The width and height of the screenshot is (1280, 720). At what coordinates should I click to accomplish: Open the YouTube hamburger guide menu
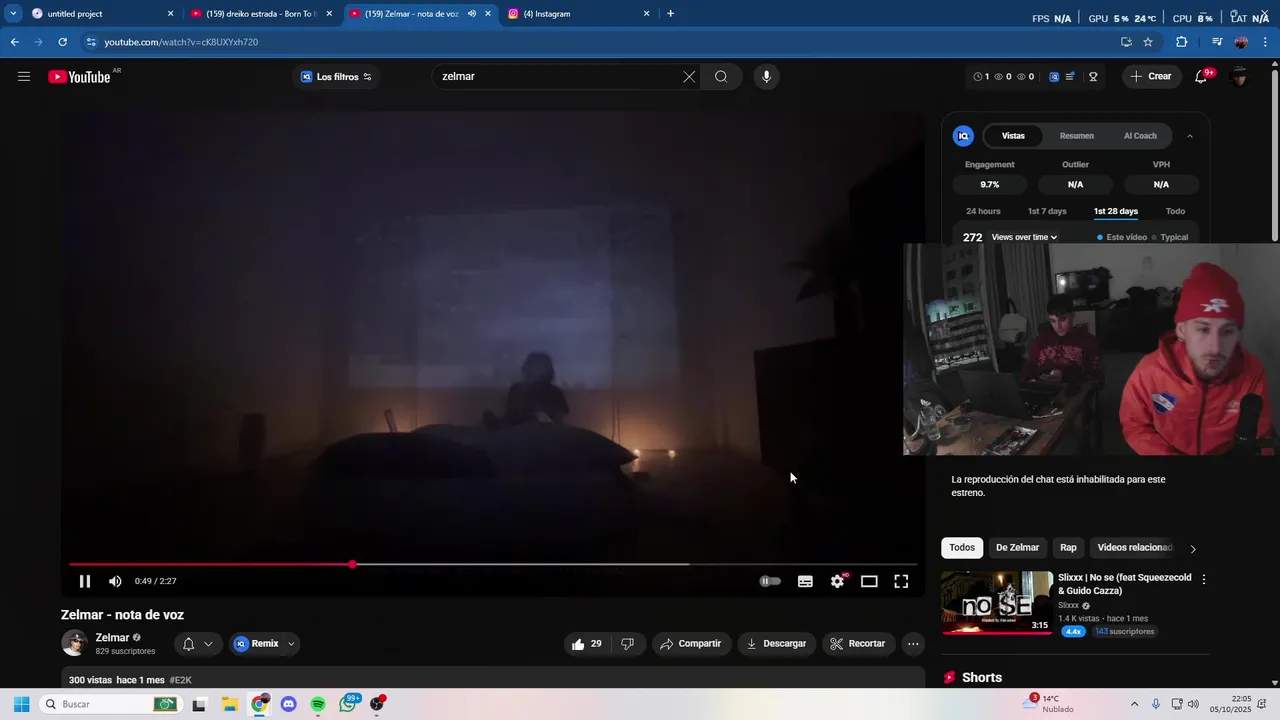(24, 77)
